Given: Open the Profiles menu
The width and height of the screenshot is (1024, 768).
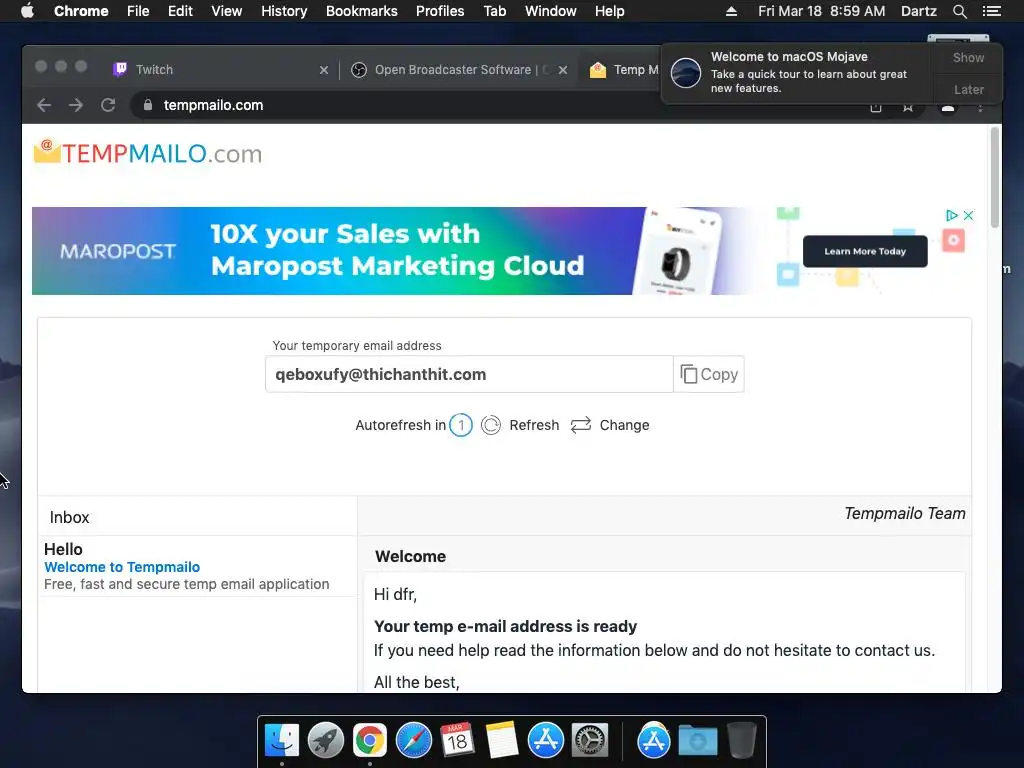Looking at the screenshot, I should pos(440,11).
